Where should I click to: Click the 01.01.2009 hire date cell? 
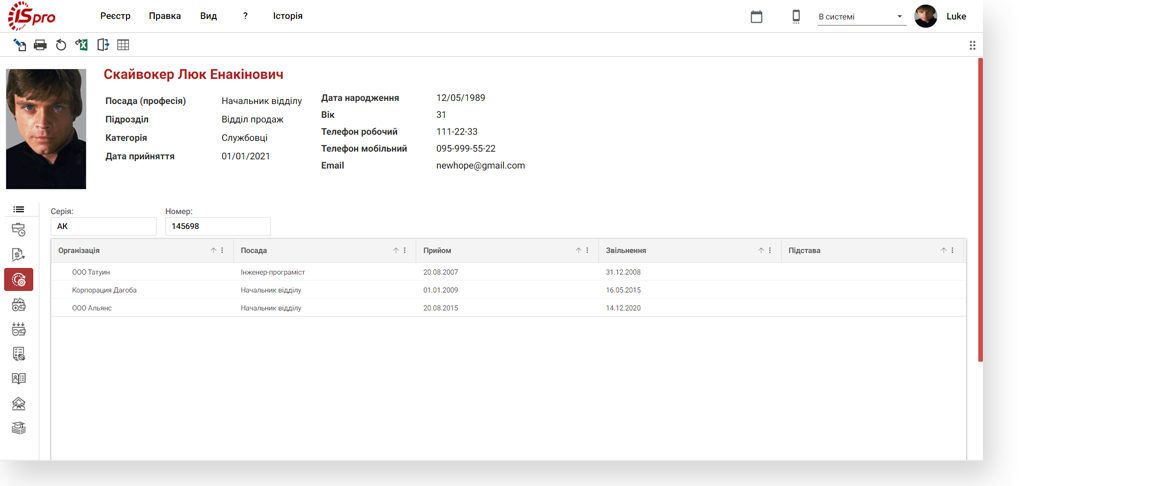point(440,290)
